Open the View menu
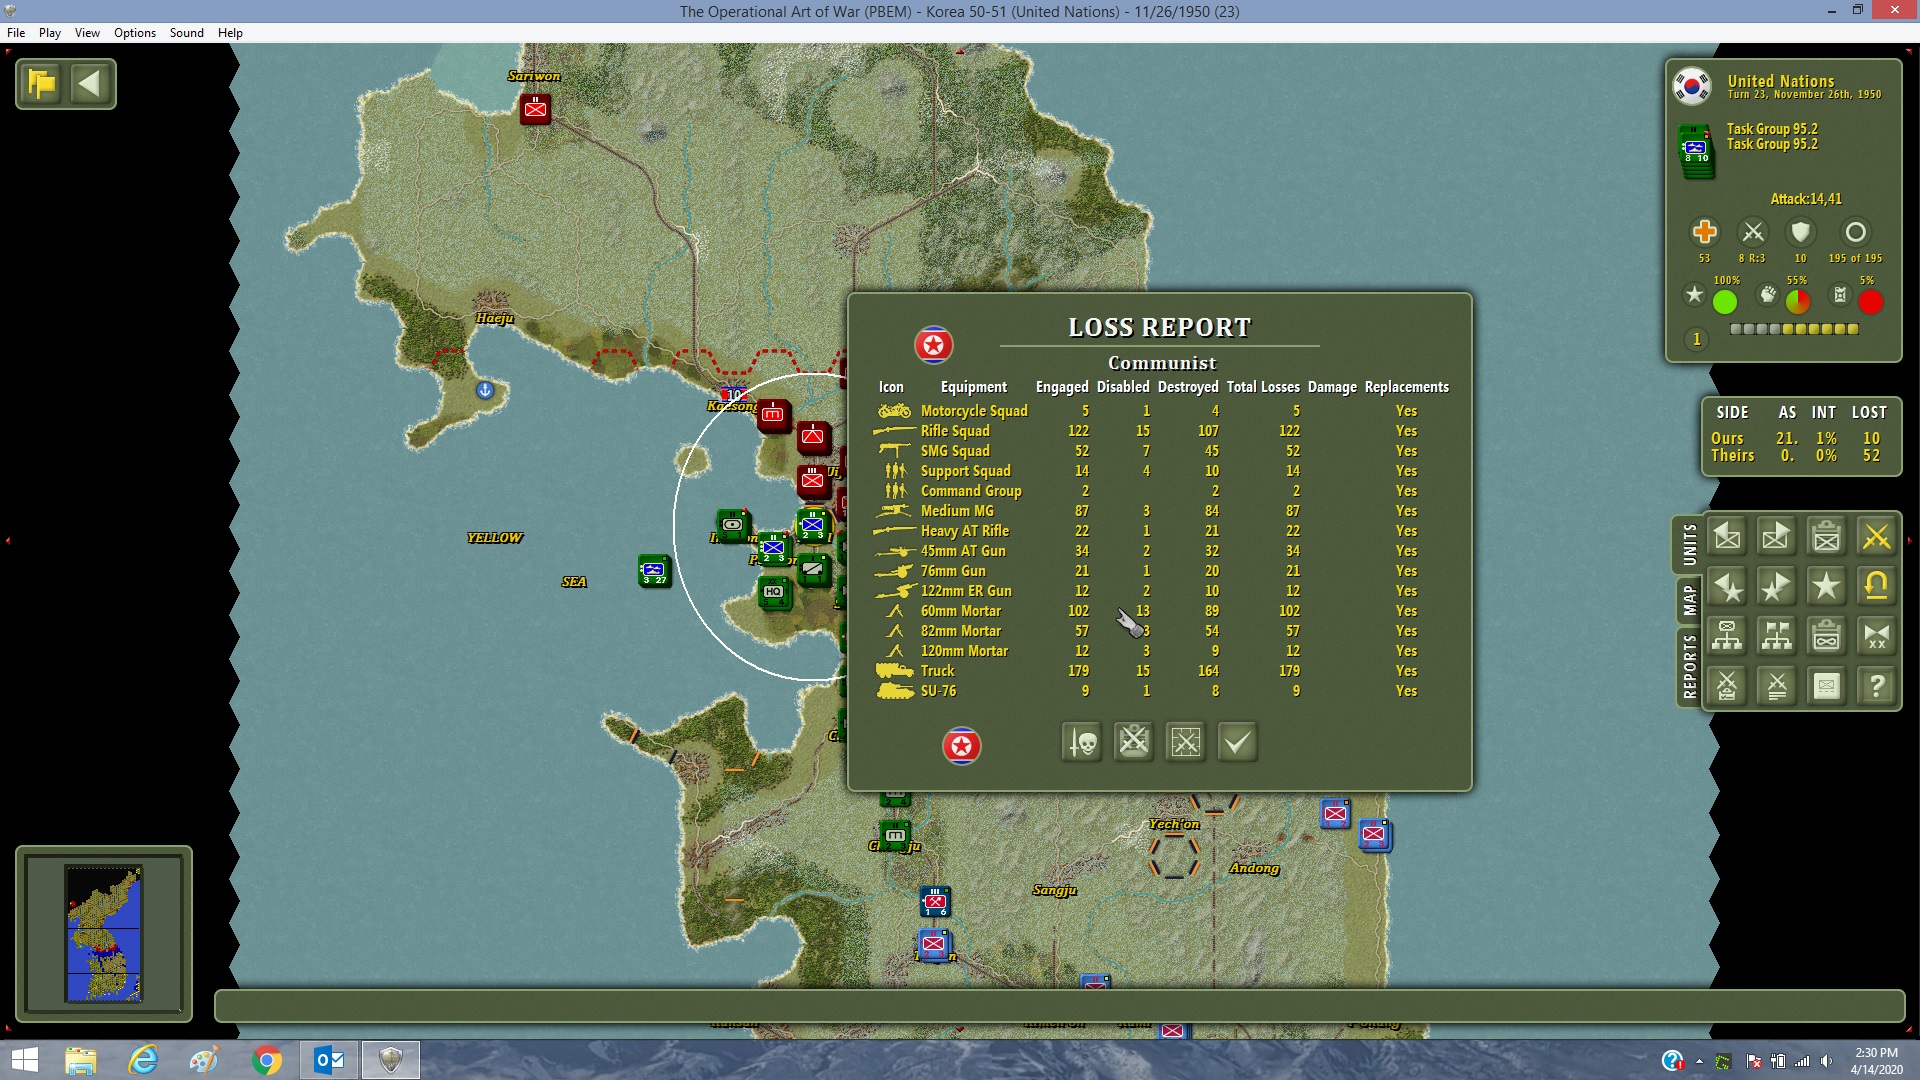Screen dimensions: 1920x1080 [x=87, y=33]
